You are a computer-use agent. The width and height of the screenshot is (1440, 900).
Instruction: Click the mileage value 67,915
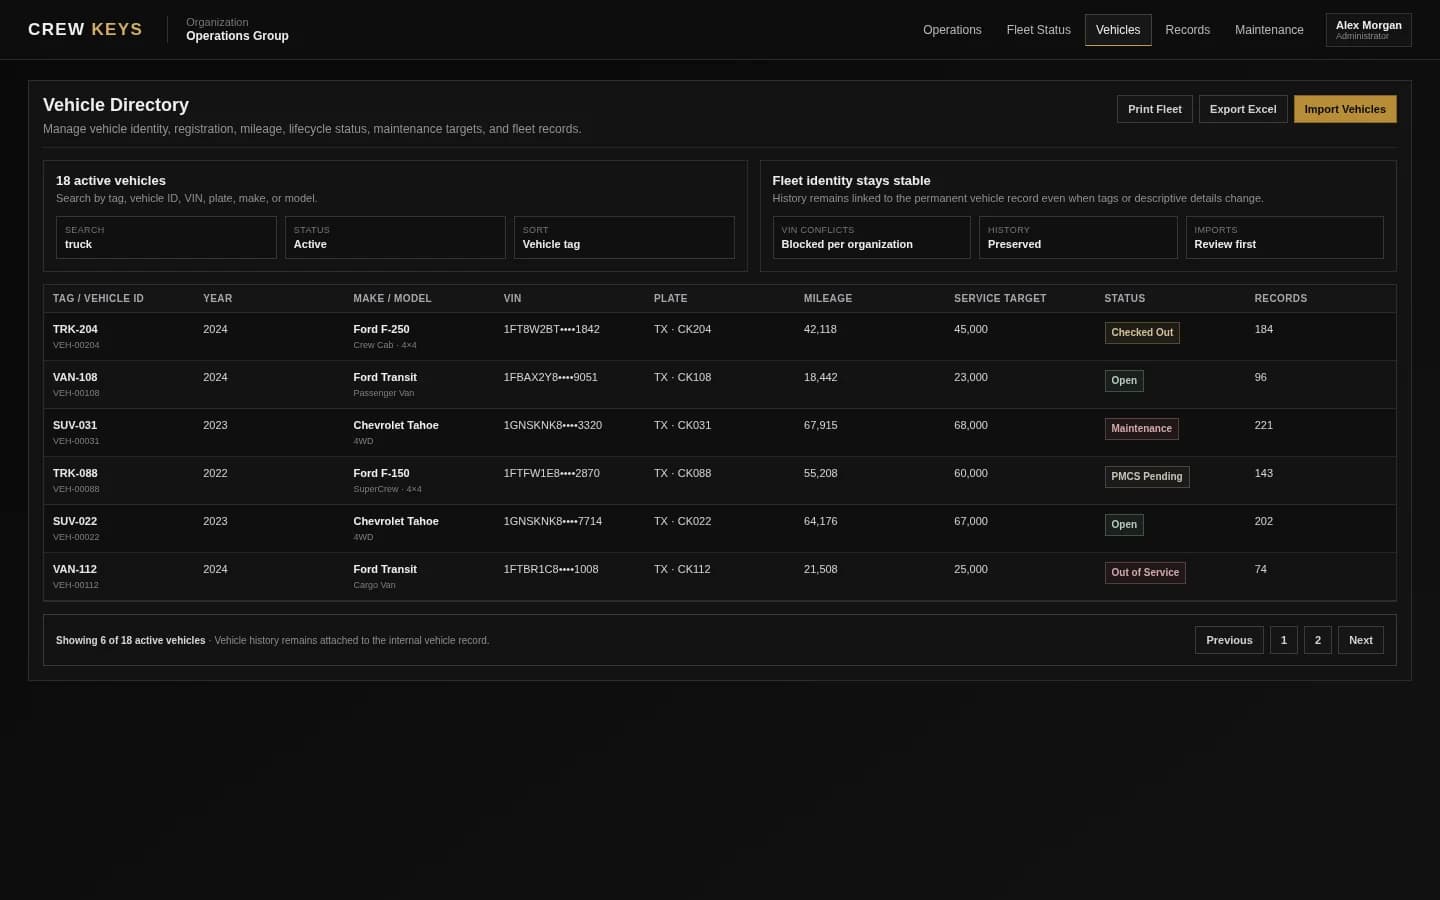click(820, 425)
